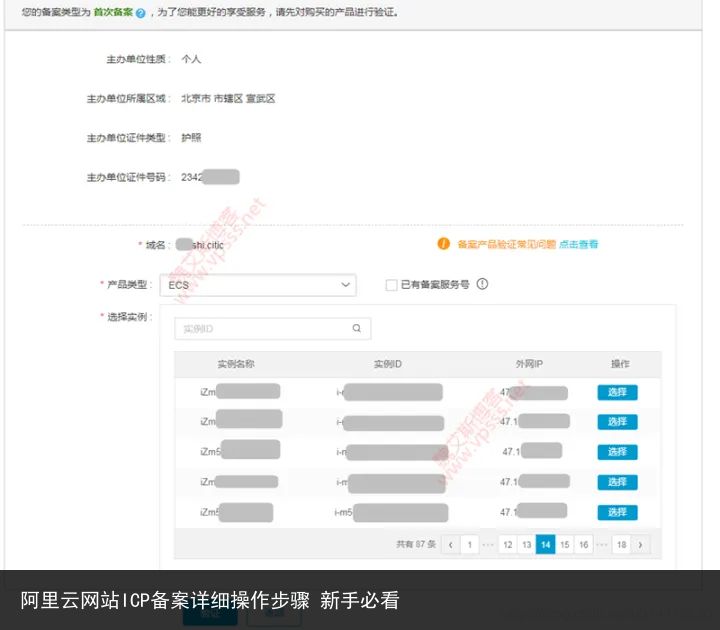Click the 北京市 市辖区 宣武区 value
Screen dimensions: 720x630
pos(228,98)
